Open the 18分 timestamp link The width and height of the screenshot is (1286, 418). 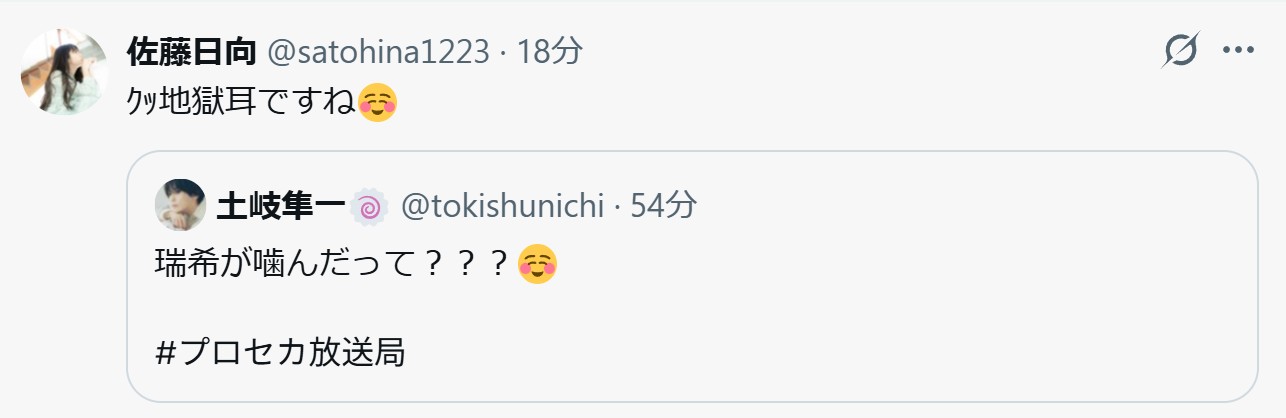(x=549, y=50)
